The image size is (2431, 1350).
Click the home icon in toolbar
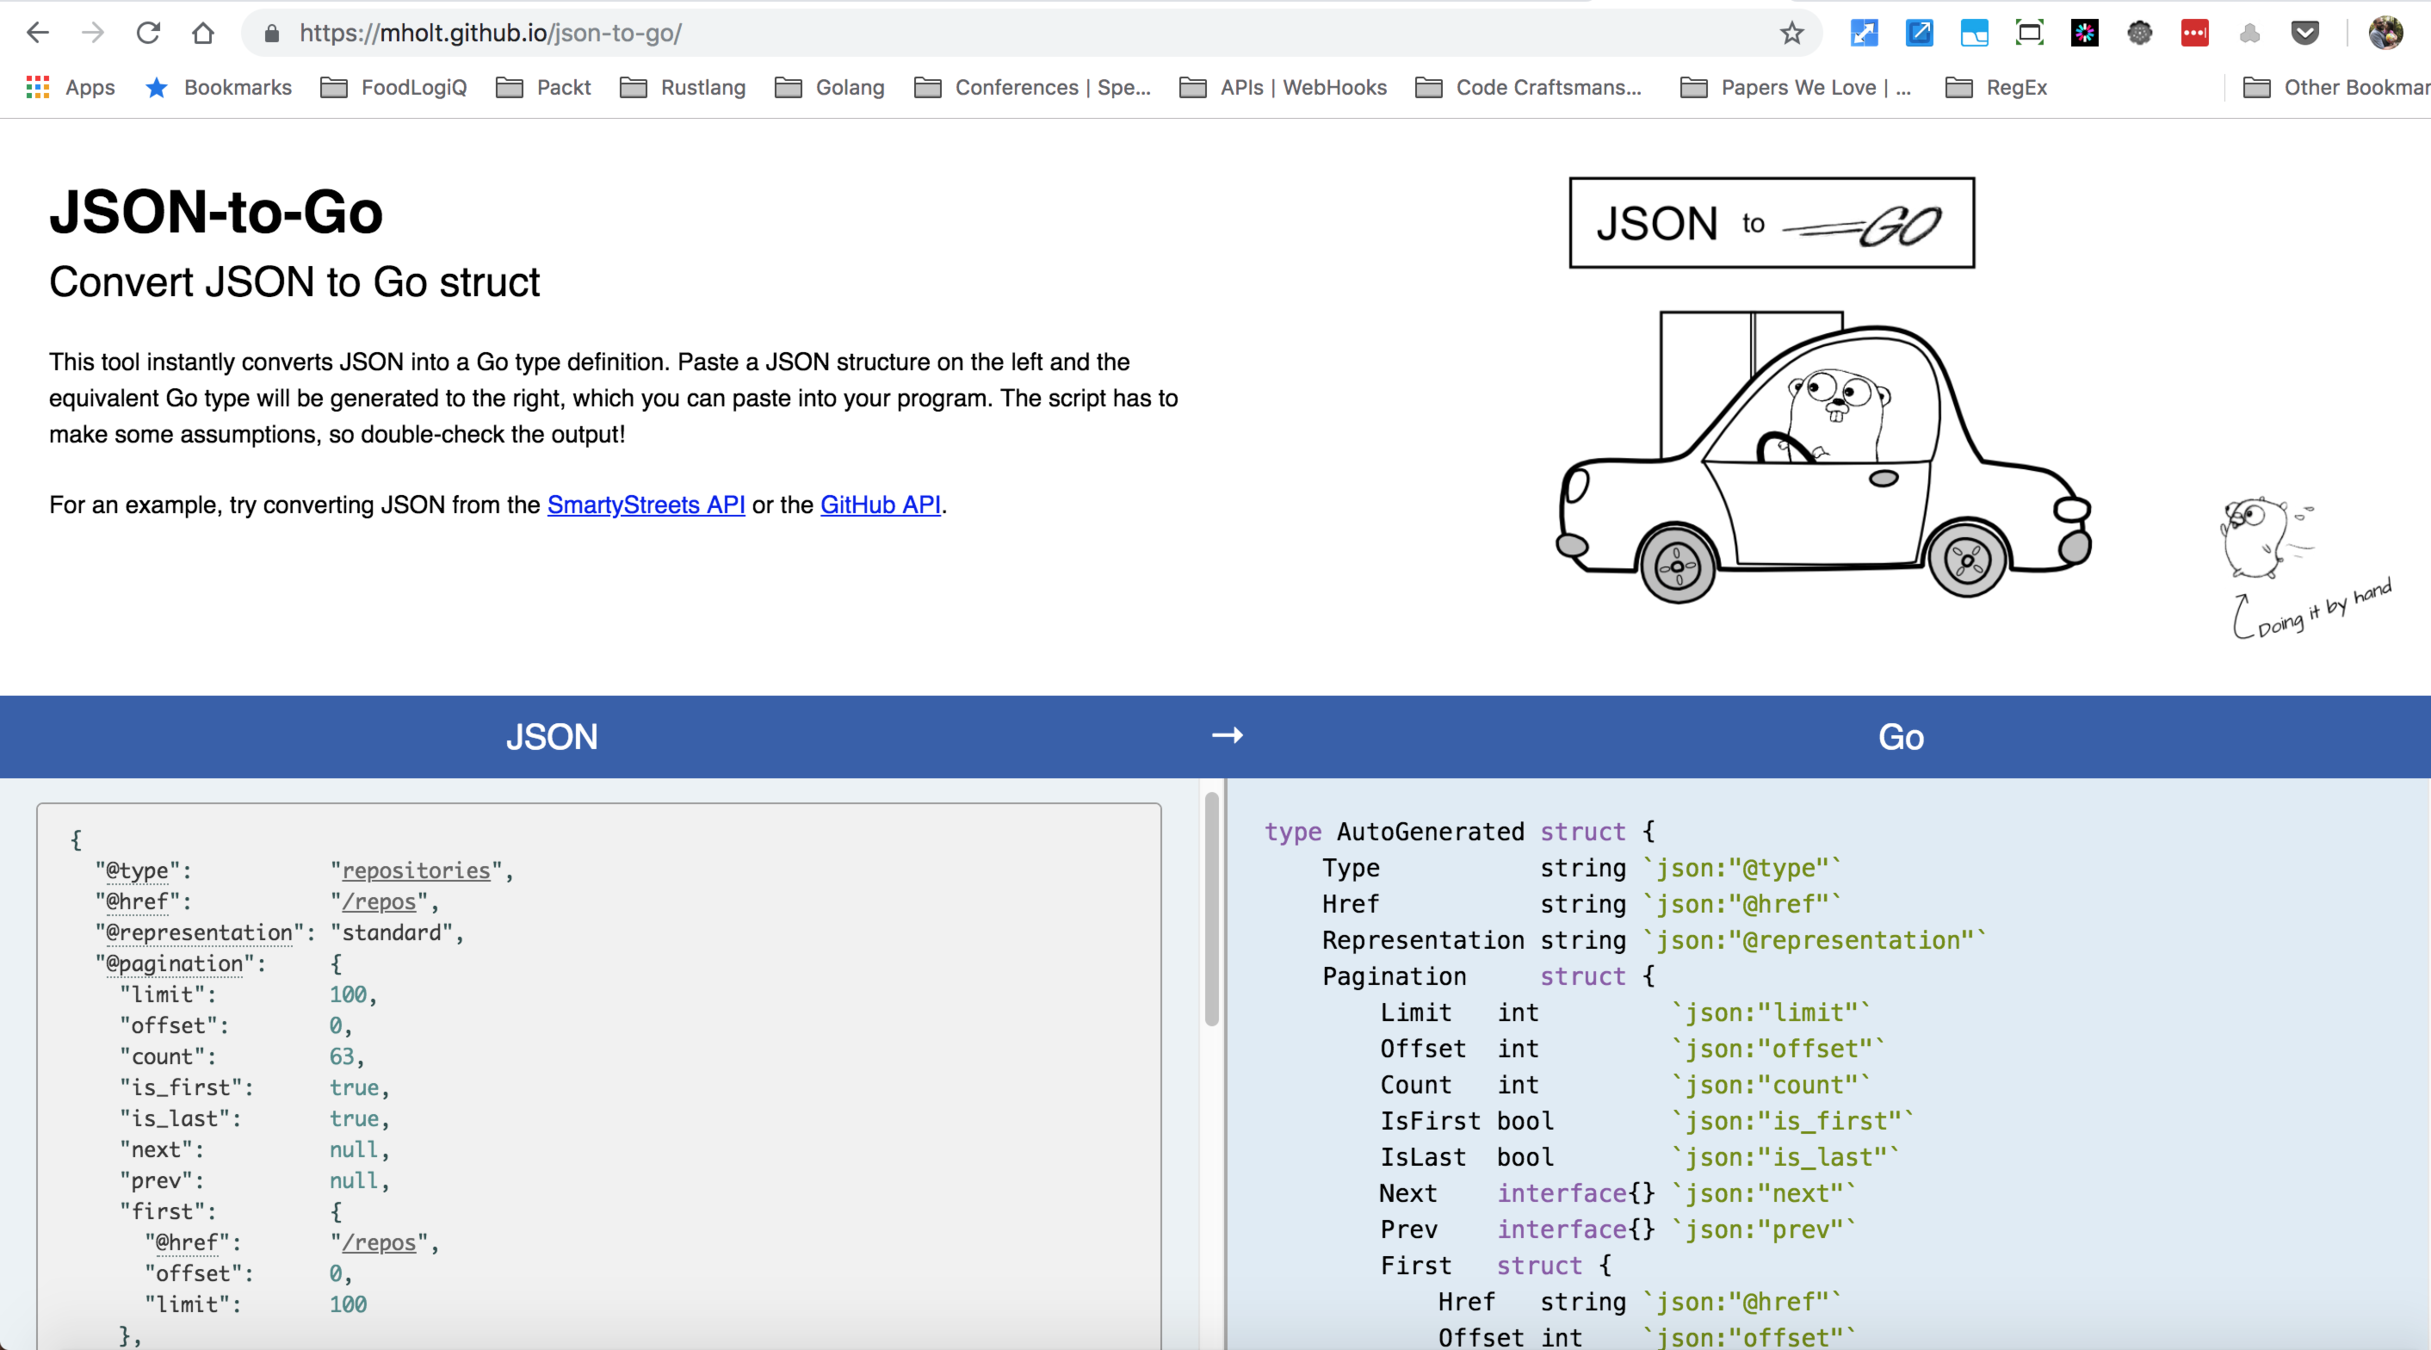[203, 33]
